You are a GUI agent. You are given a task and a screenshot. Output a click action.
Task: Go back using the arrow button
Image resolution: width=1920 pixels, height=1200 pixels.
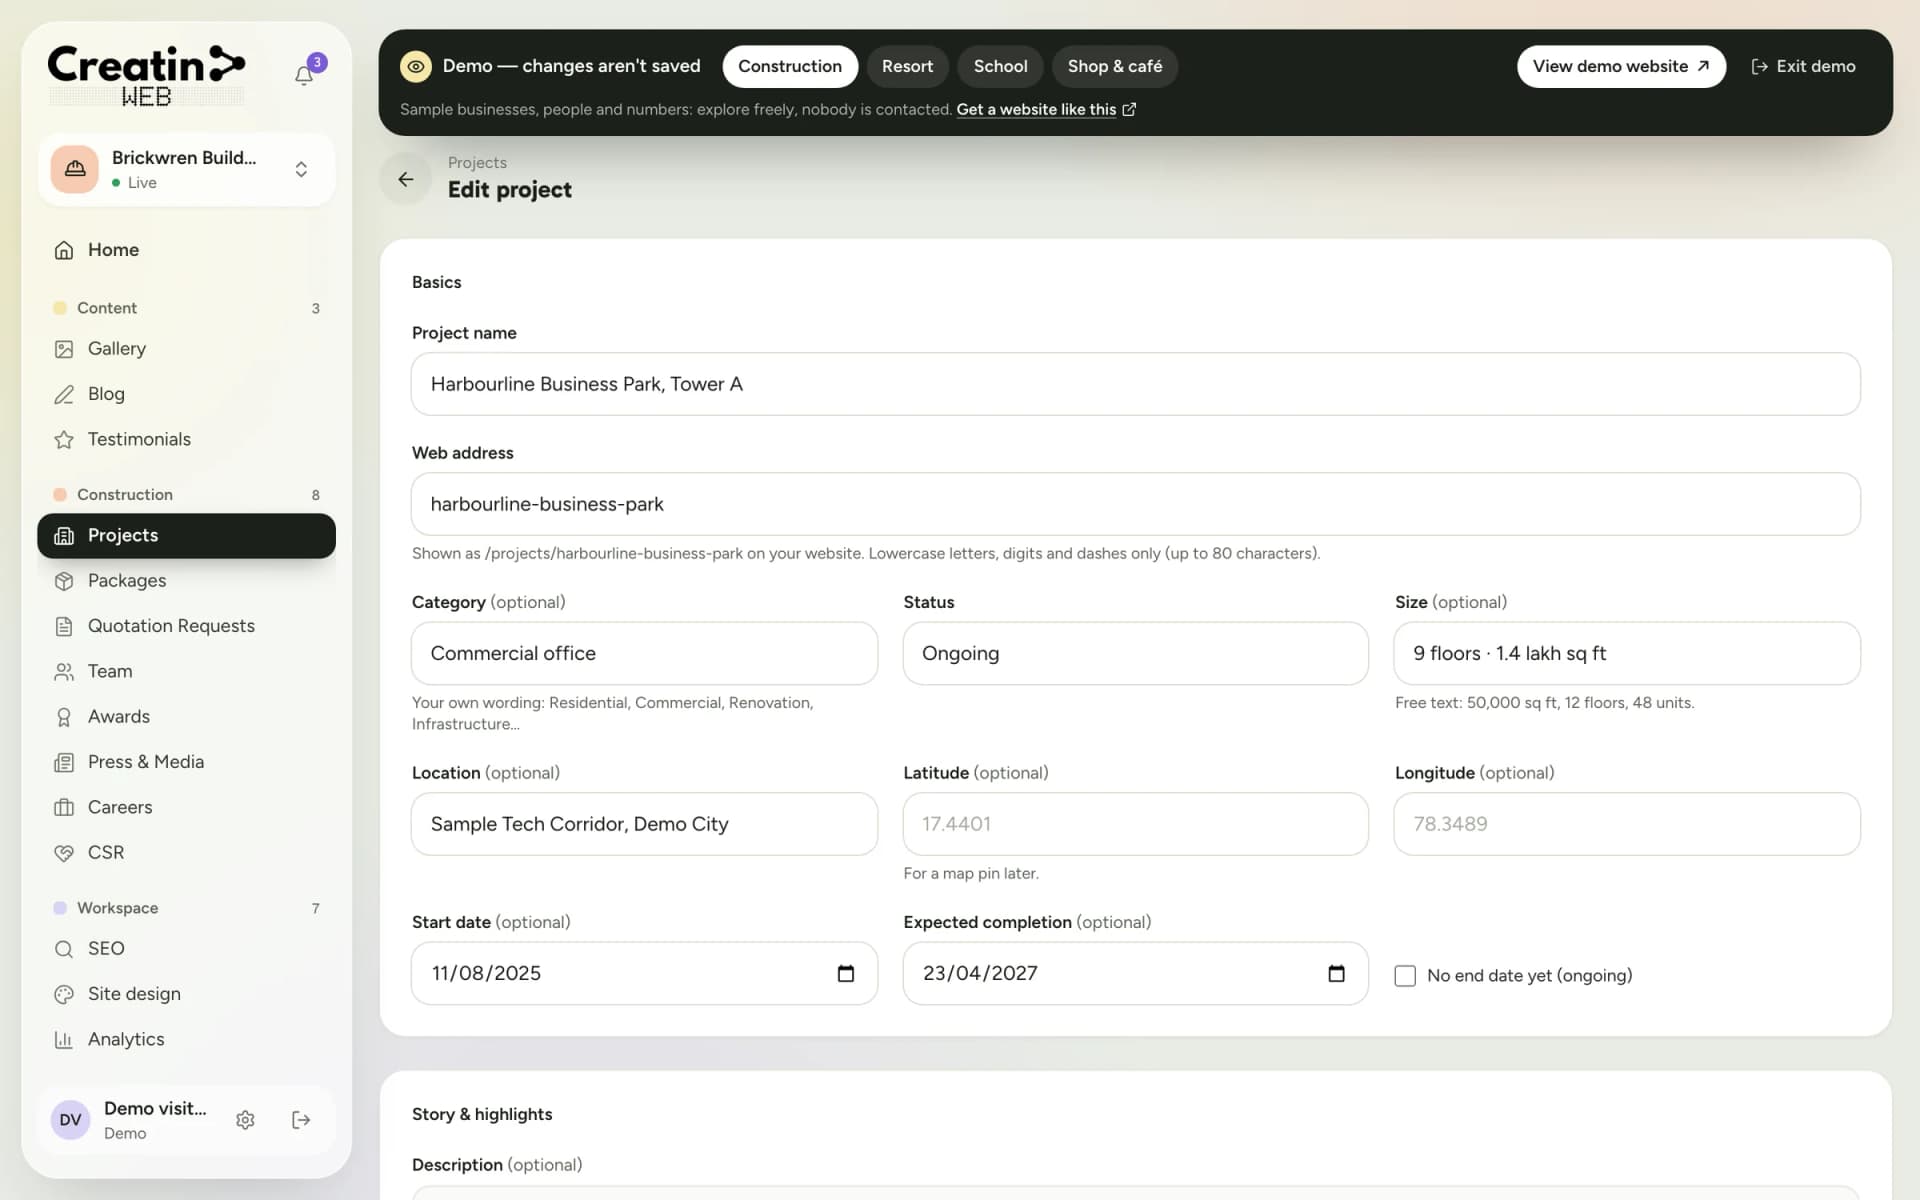(x=406, y=179)
